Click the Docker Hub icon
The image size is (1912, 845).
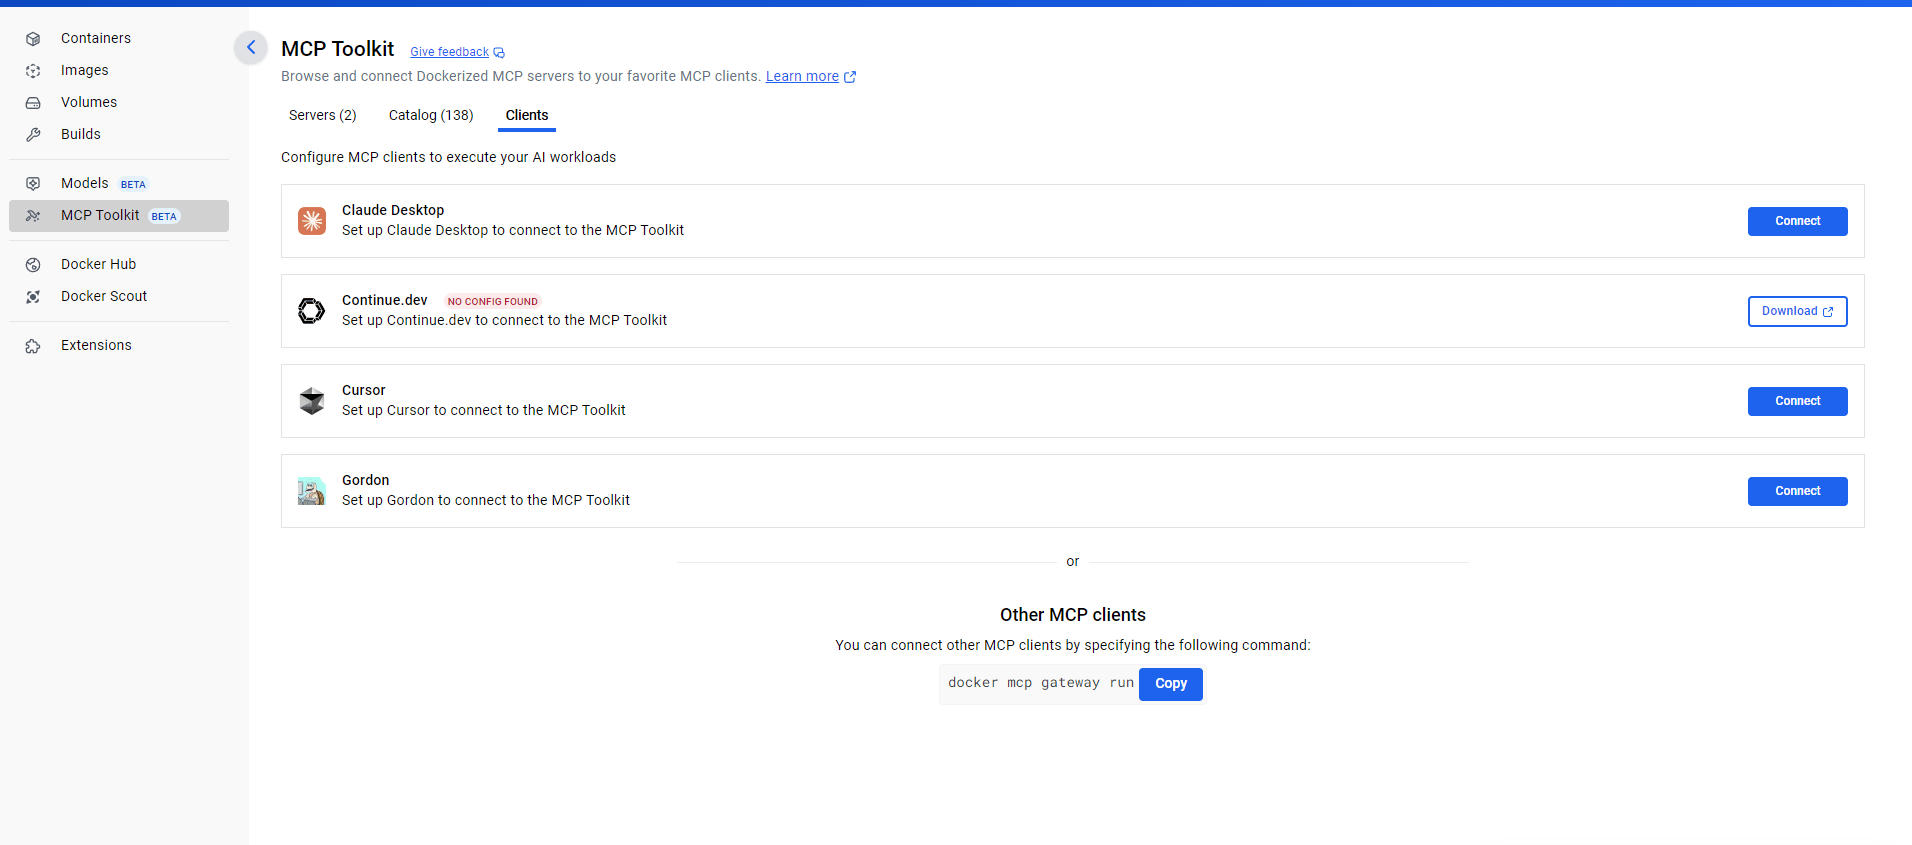coord(33,265)
